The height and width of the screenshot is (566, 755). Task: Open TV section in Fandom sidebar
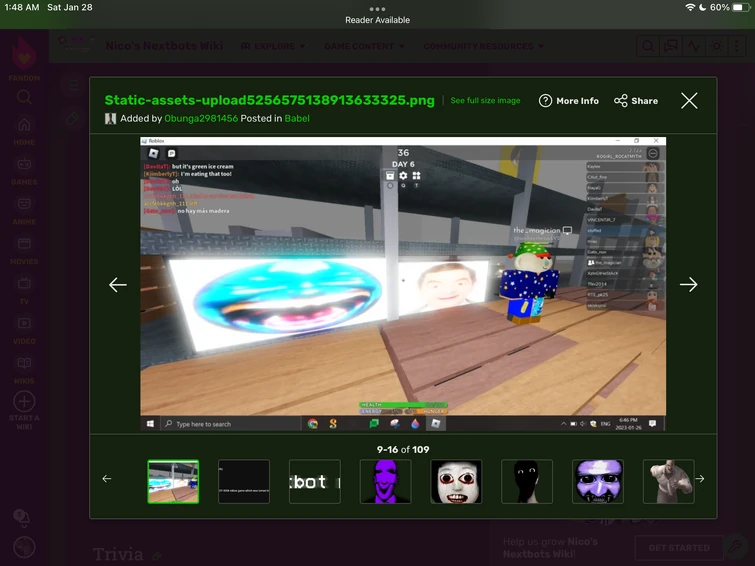coord(24,291)
